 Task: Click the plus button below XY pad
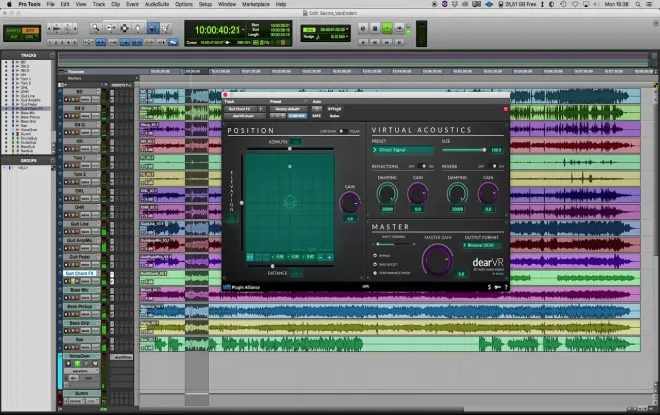[x=330, y=257]
